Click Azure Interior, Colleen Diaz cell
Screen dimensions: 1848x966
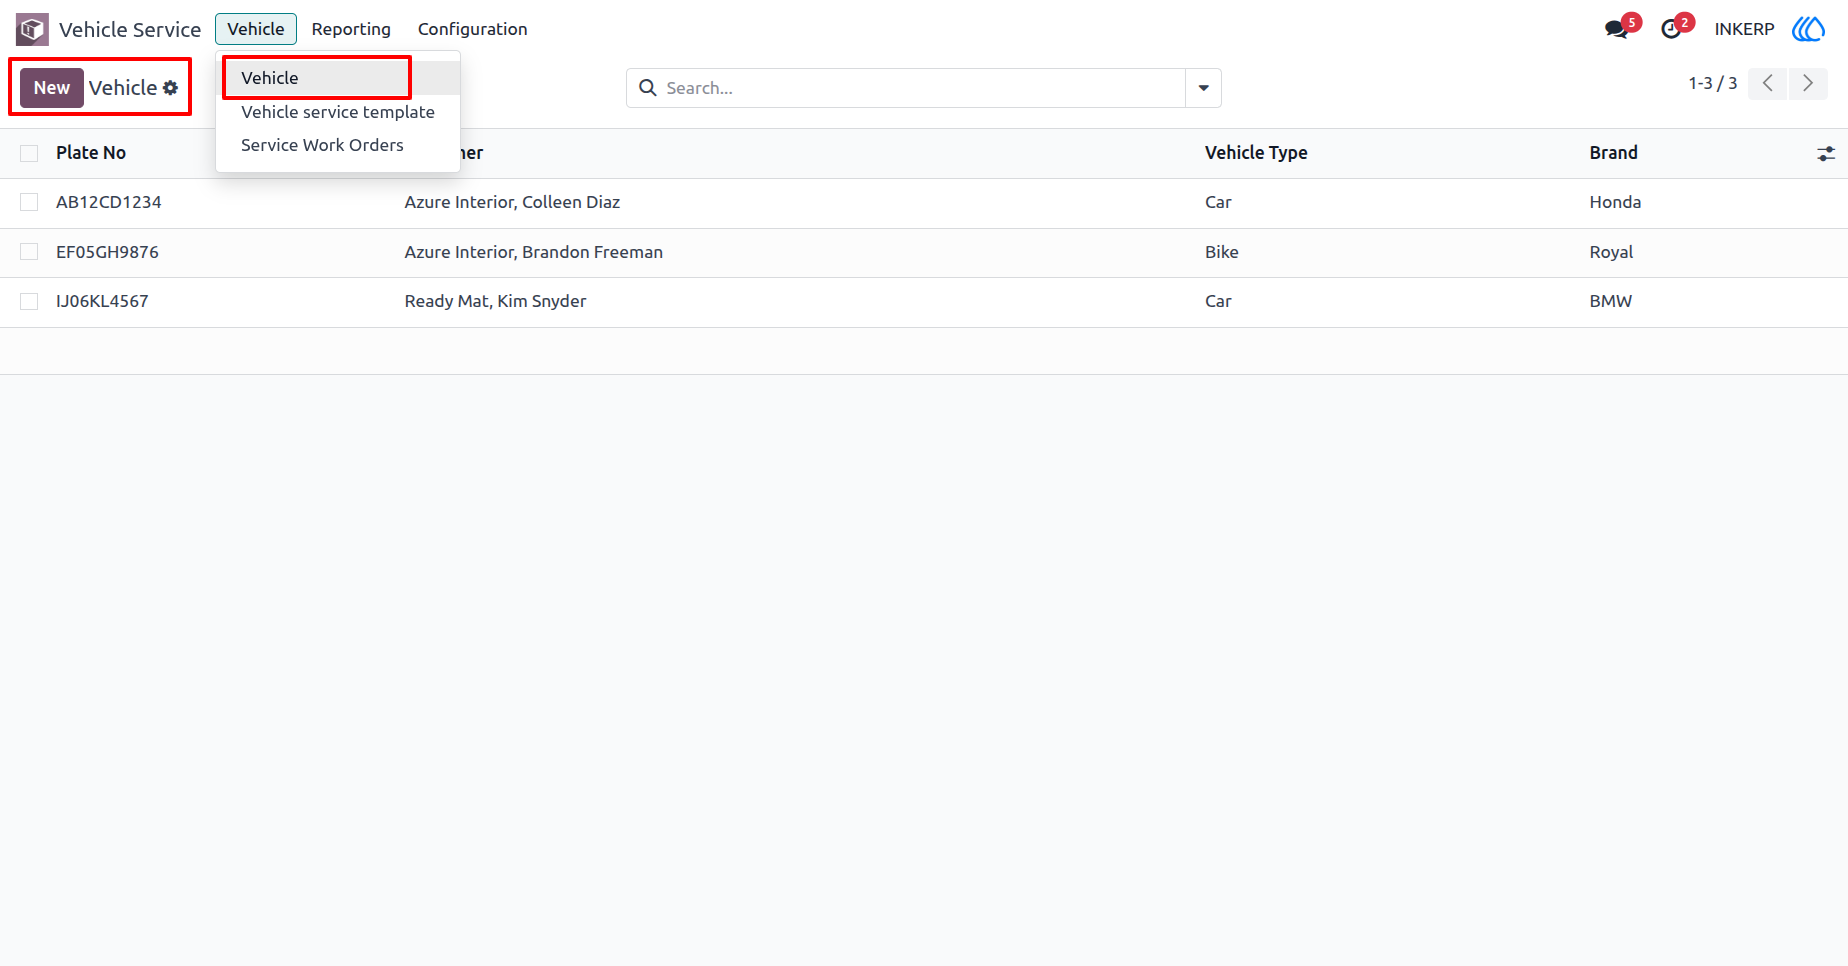point(512,202)
